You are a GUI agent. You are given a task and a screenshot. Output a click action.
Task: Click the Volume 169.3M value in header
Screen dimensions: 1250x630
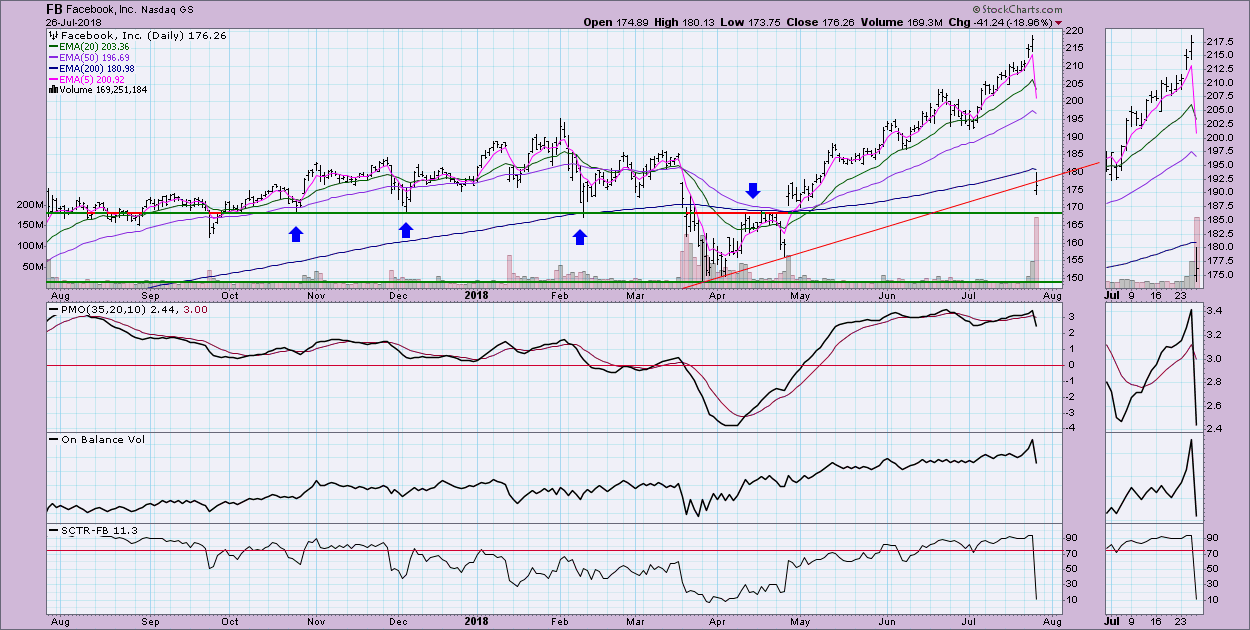(932, 22)
